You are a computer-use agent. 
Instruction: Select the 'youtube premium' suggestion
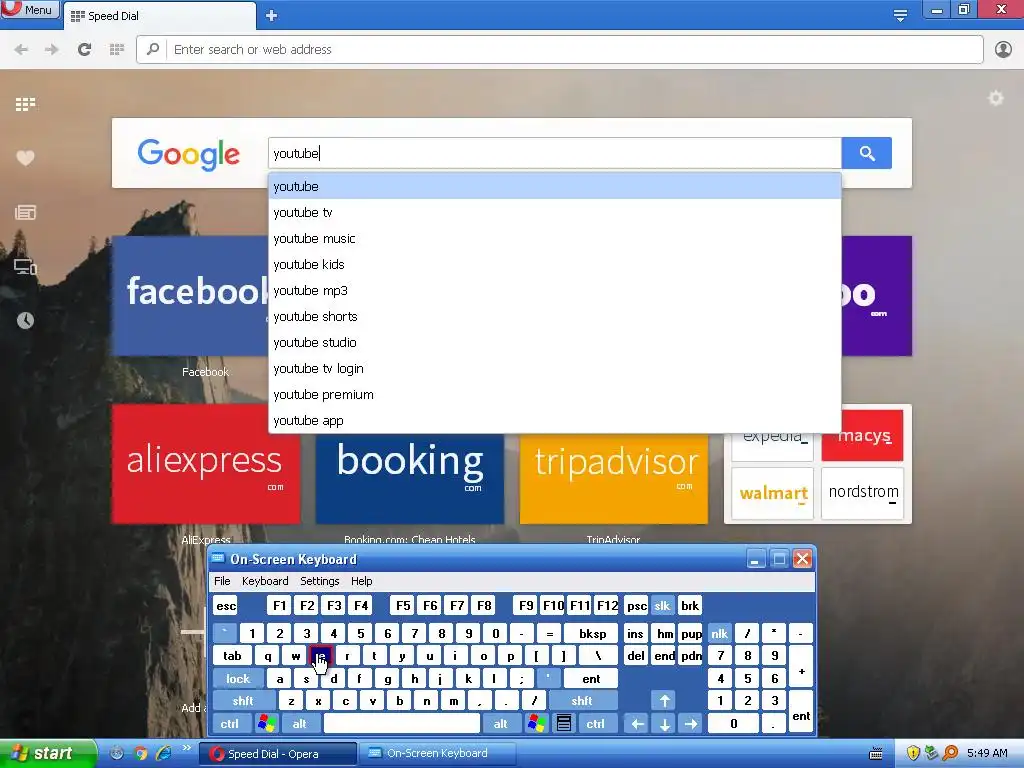pyautogui.click(x=554, y=395)
